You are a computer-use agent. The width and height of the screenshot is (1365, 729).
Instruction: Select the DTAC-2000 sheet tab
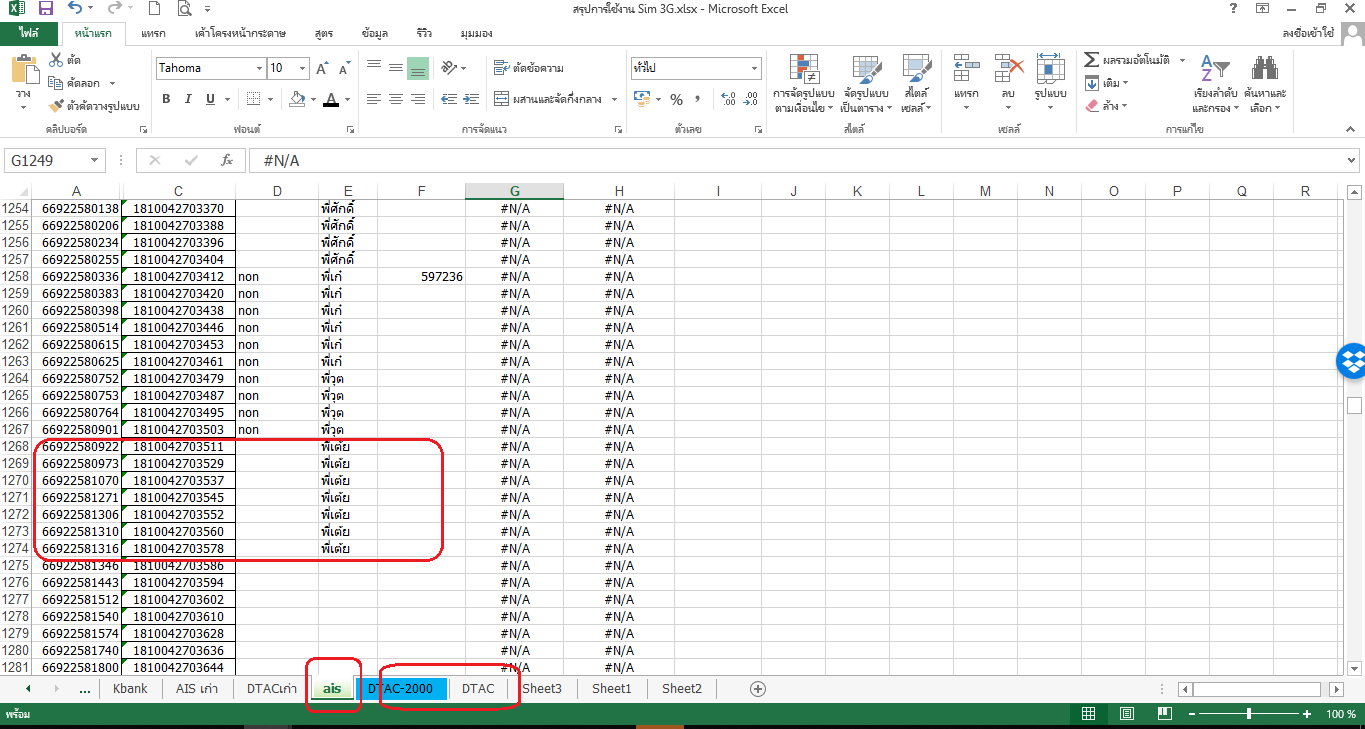[400, 688]
